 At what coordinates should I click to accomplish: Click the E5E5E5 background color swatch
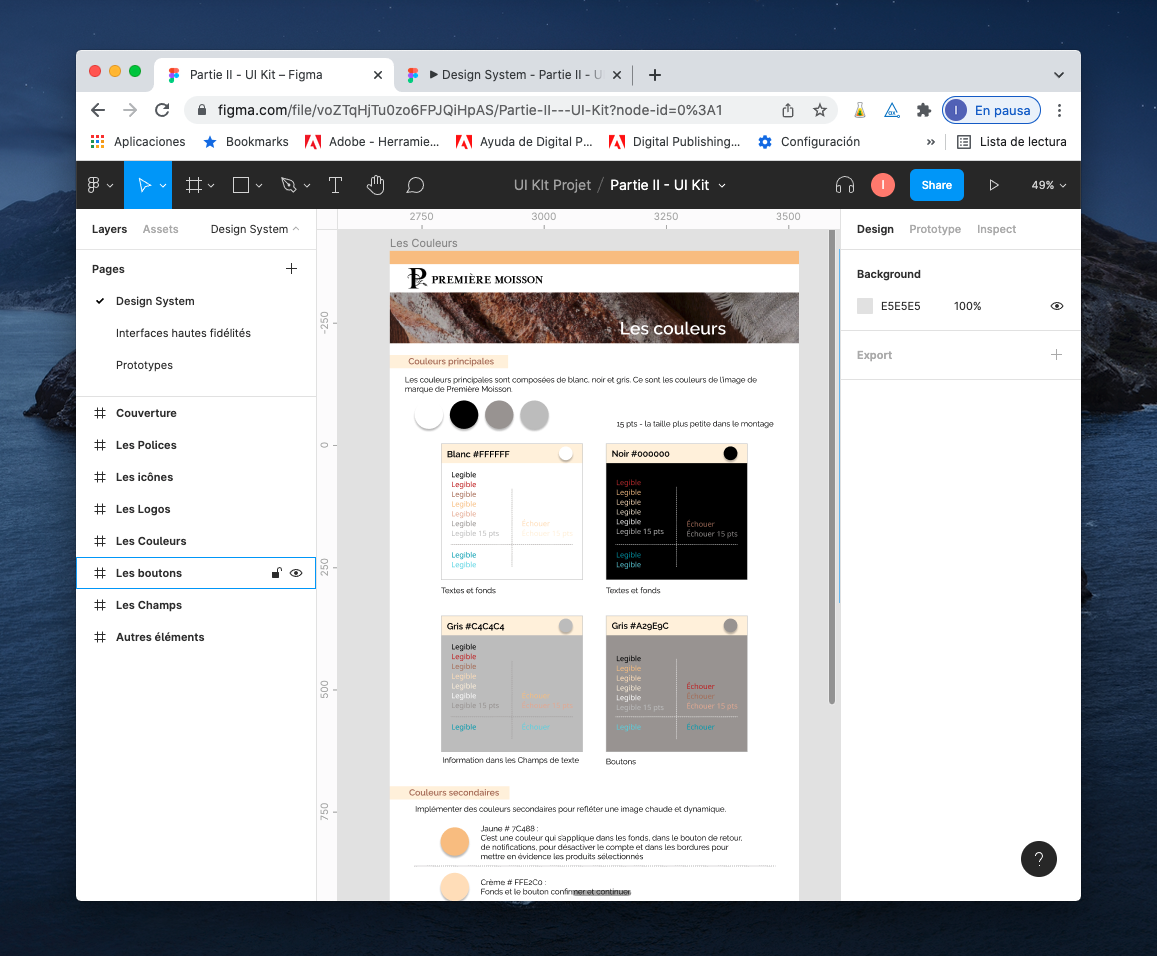coord(865,306)
